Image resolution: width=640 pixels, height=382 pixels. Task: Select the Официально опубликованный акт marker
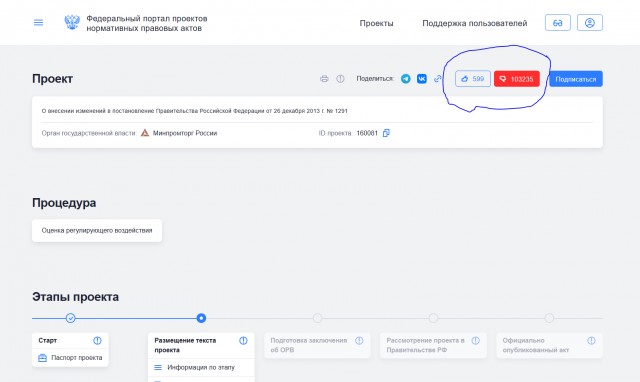coord(549,318)
